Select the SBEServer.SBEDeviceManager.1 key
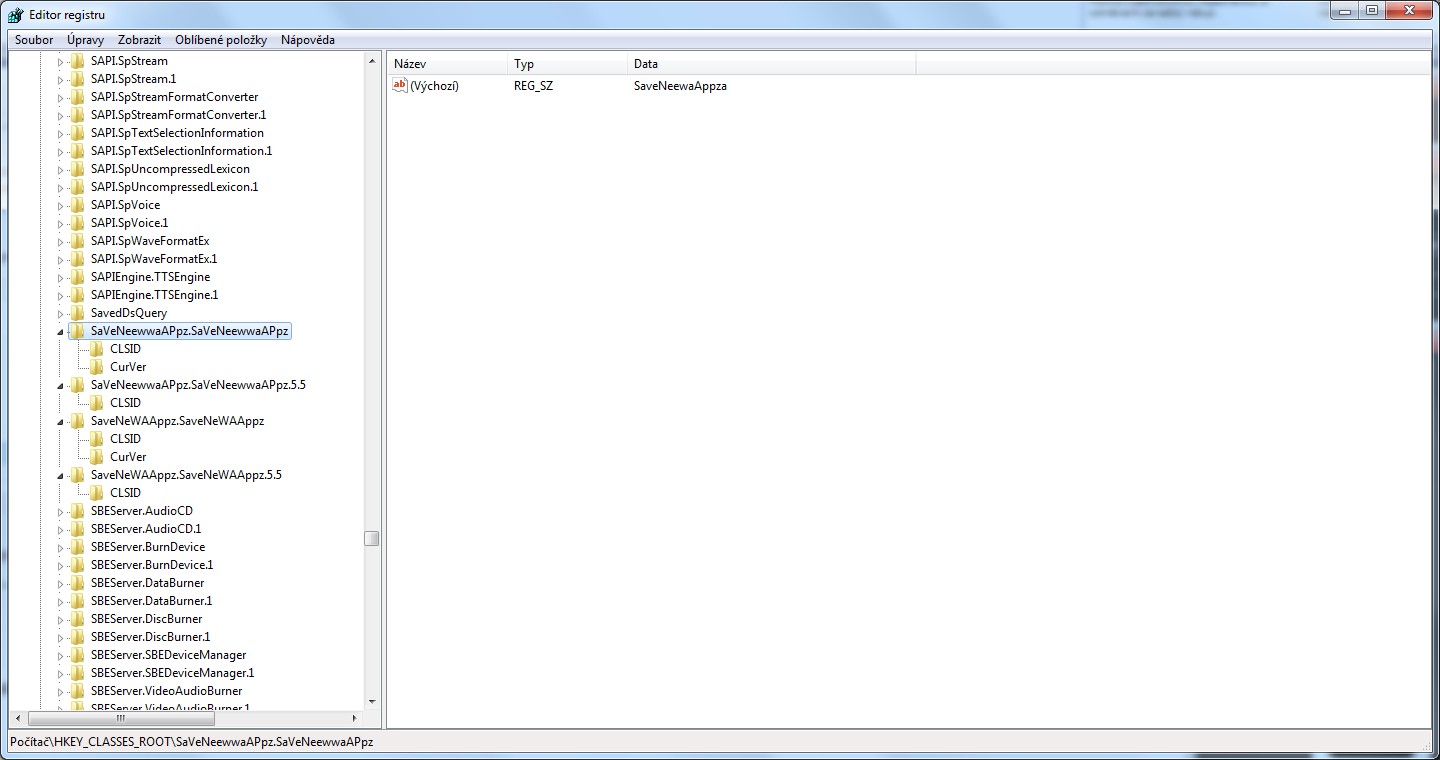Viewport: 1440px width, 760px height. [x=172, y=673]
